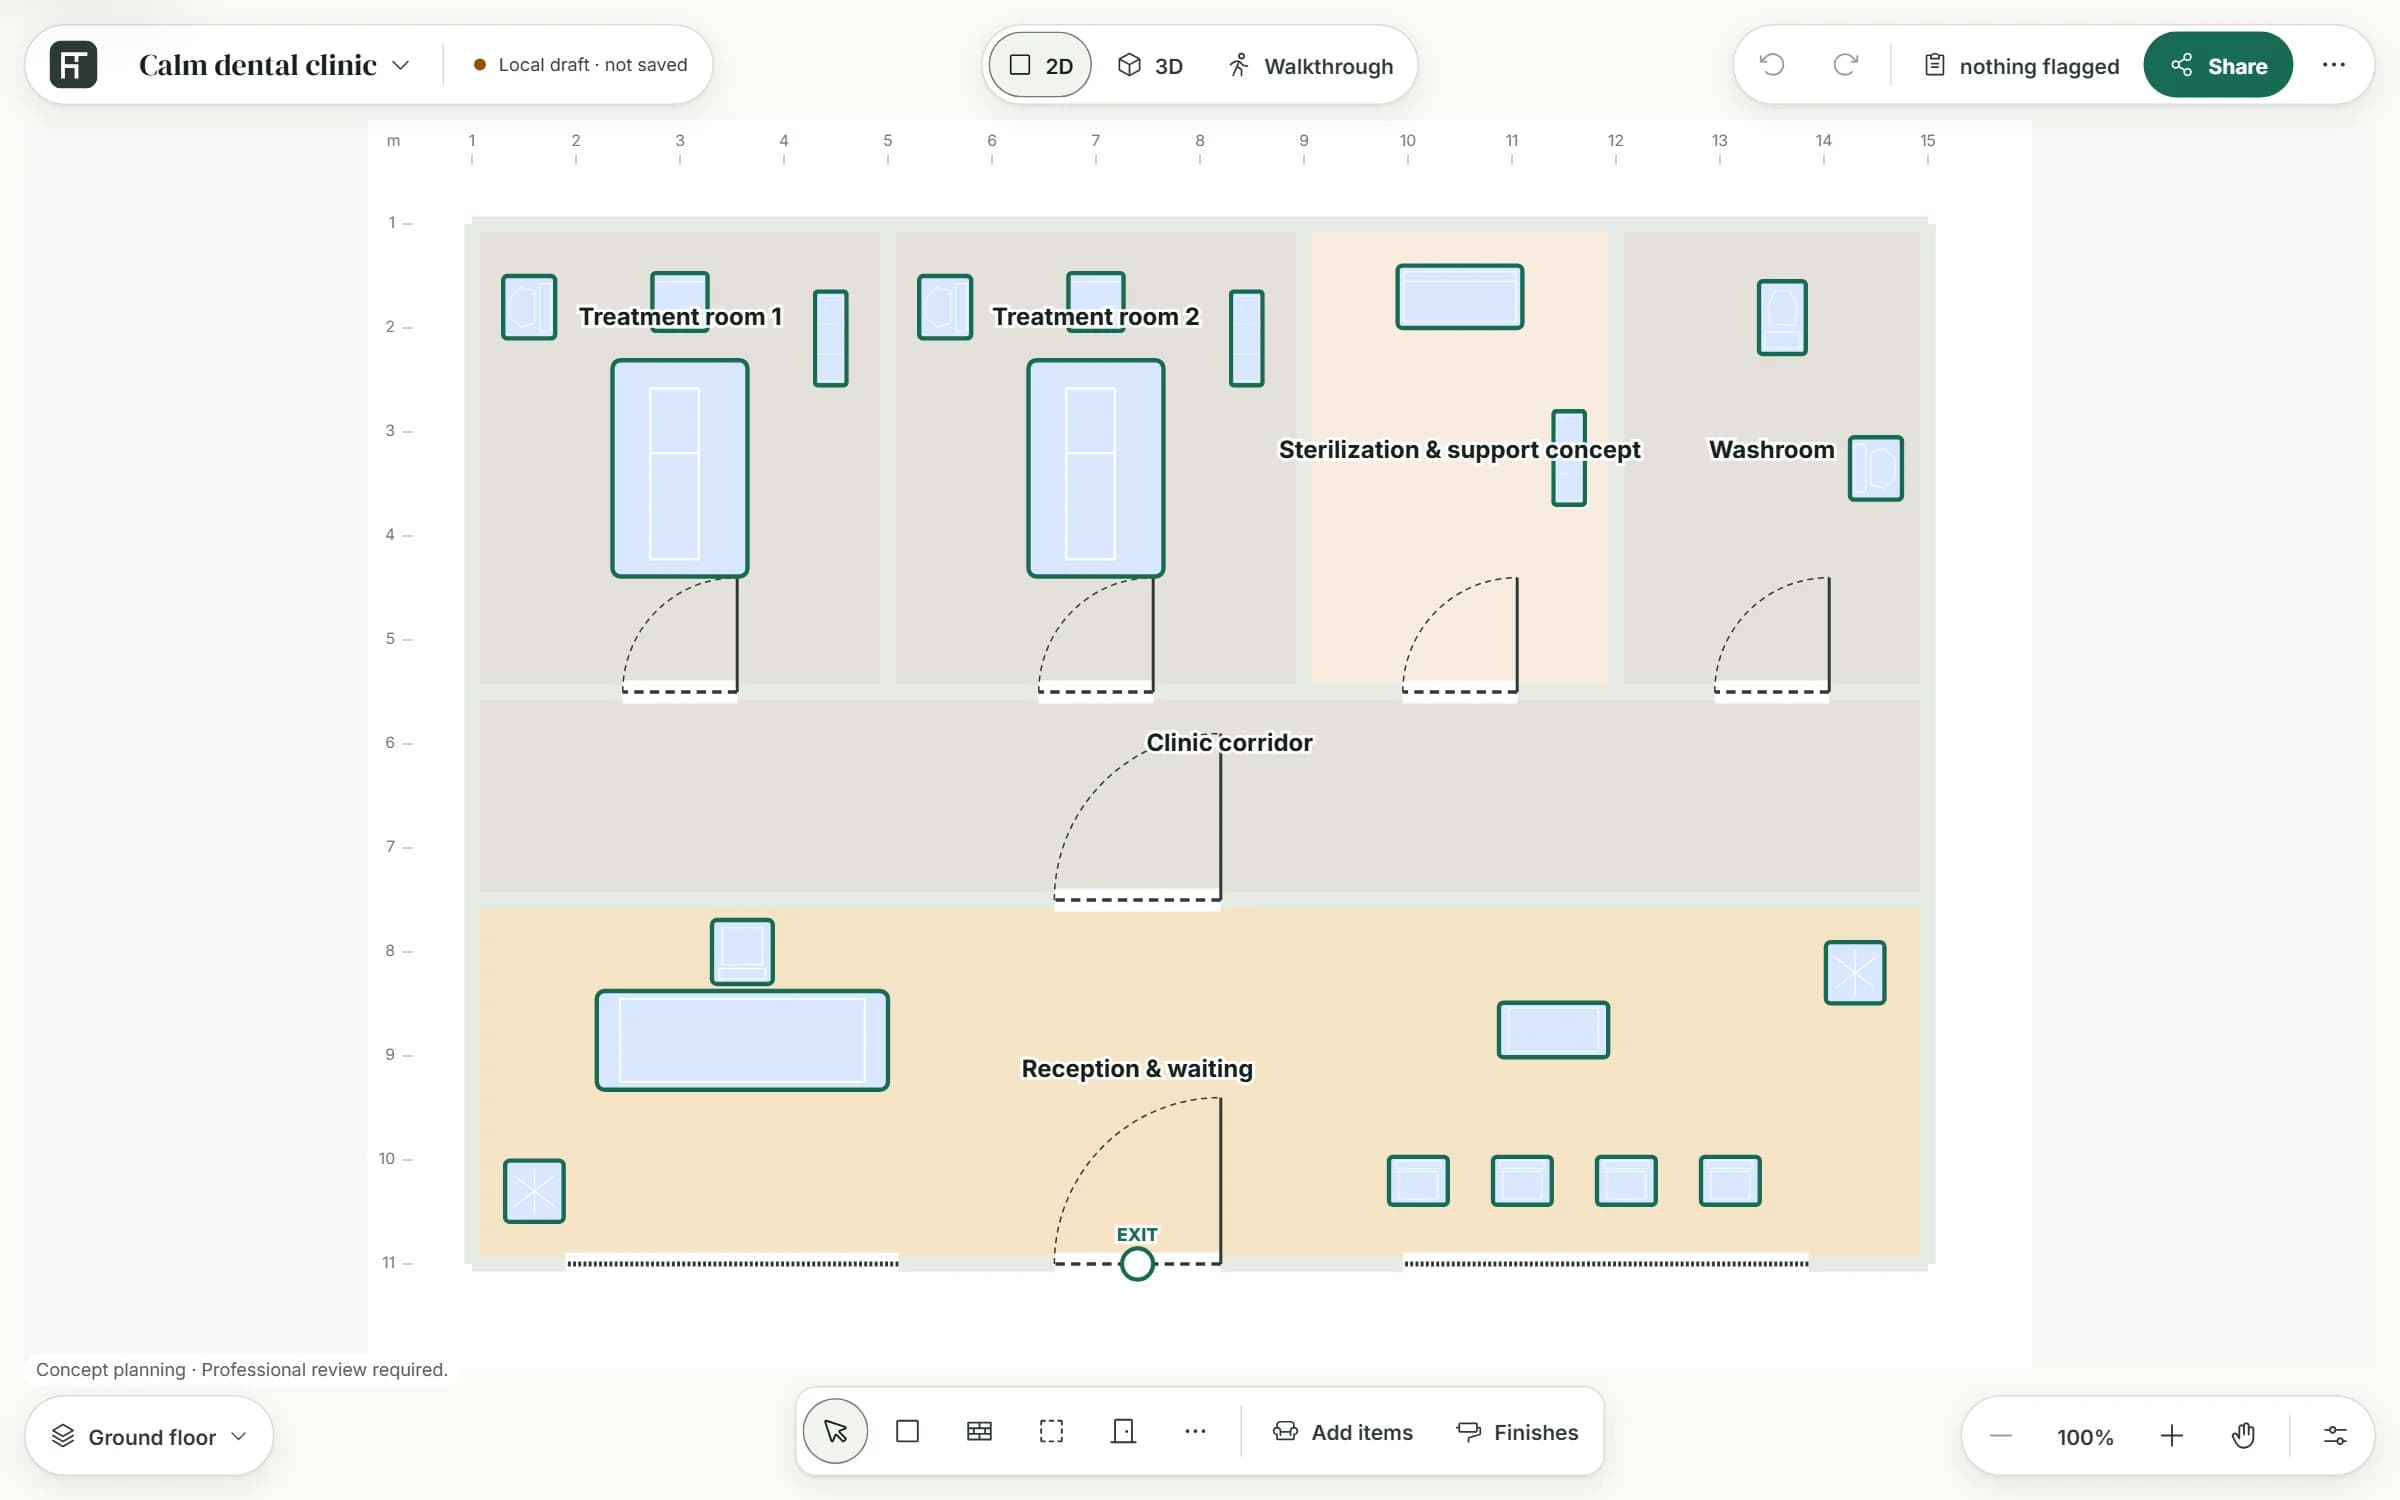Select the reception desk furniture item

[x=742, y=1040]
